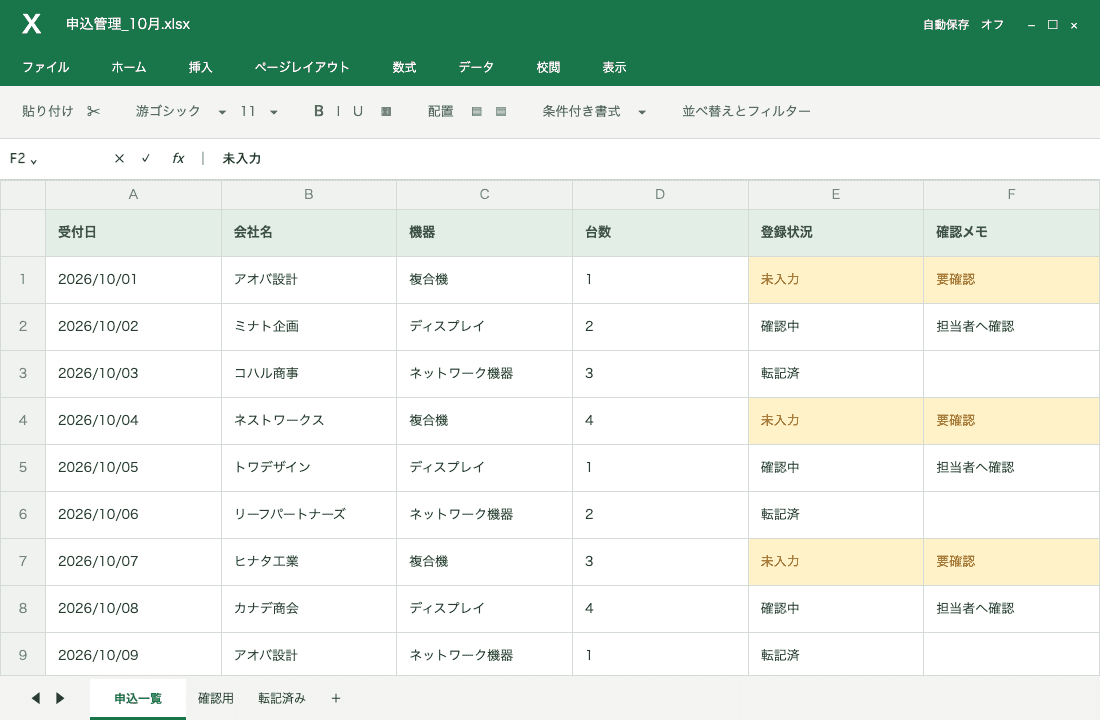Select cell トワデザイン
Screen dimensions: 1100x720
point(309,467)
